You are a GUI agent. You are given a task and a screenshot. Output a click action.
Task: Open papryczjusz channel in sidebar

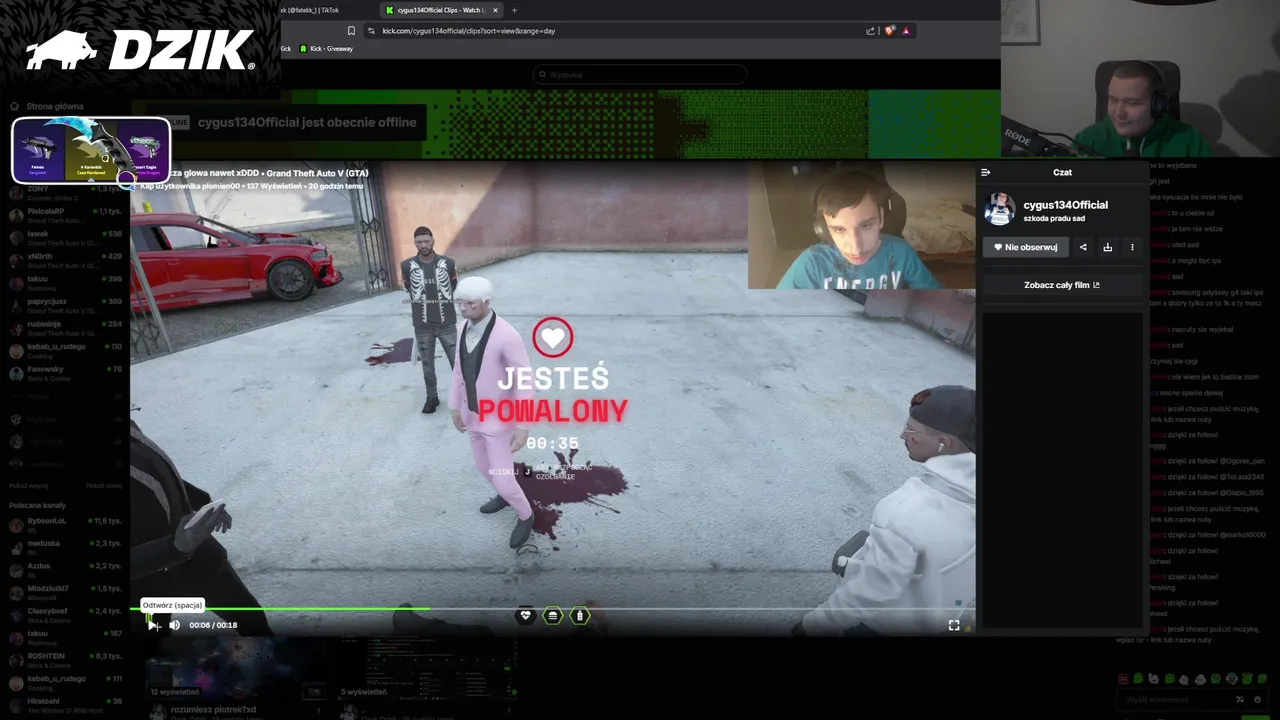coord(66,305)
